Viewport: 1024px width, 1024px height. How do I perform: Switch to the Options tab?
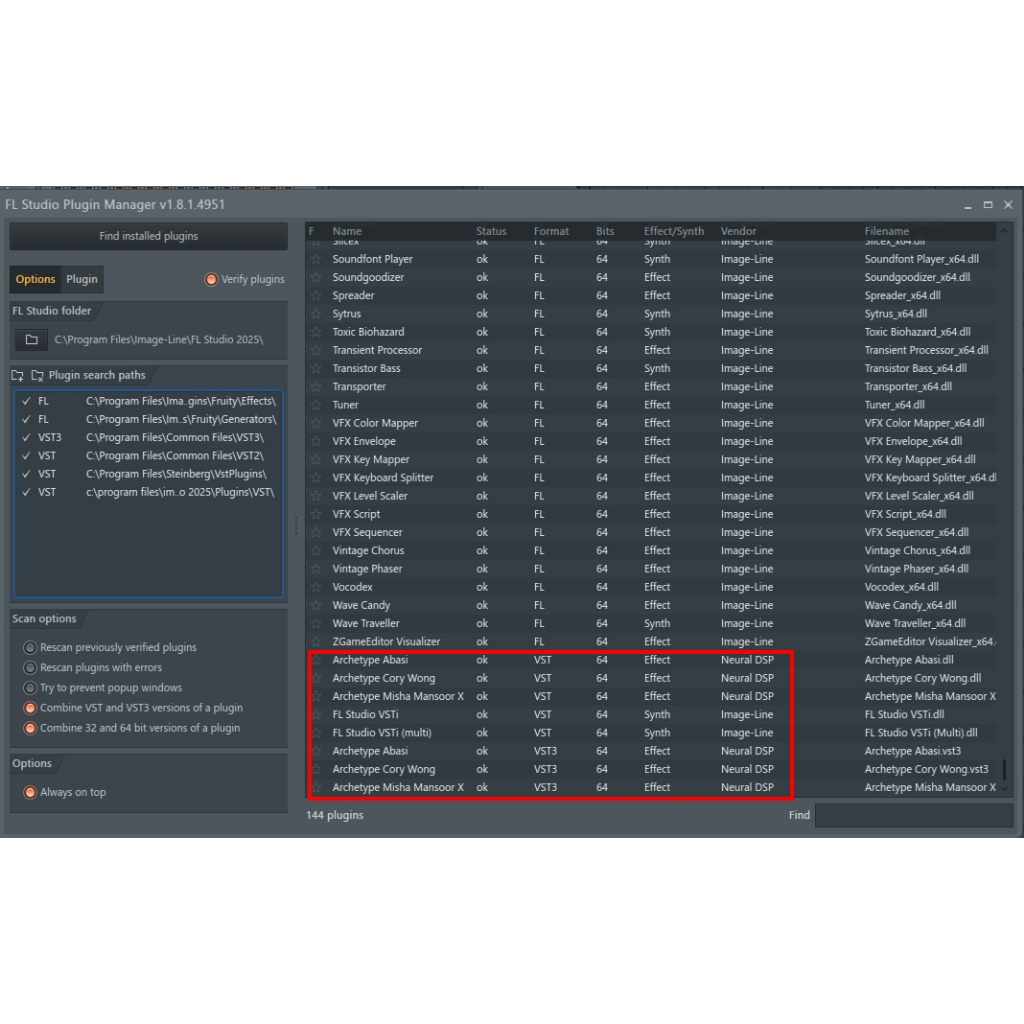35,280
